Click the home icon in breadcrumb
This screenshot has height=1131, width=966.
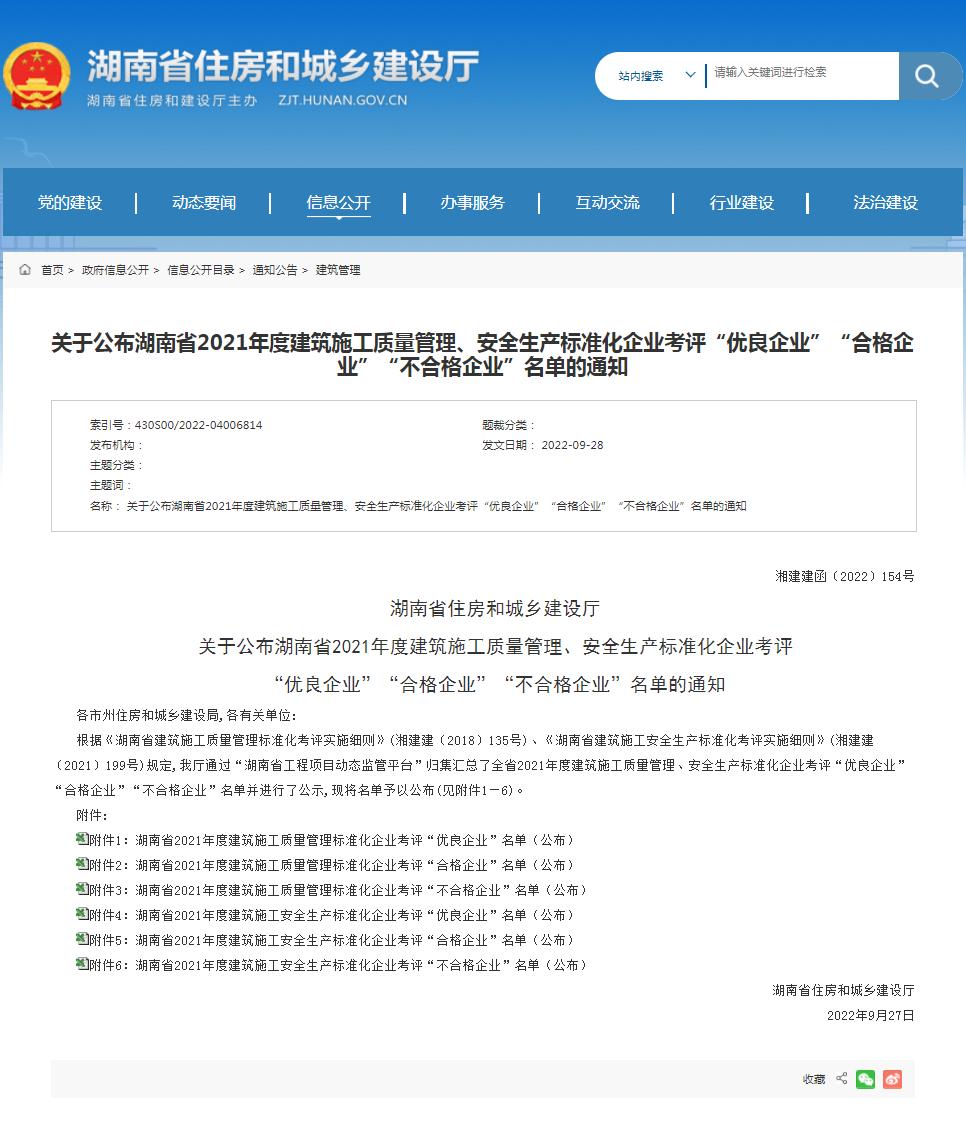pyautogui.click(x=25, y=270)
